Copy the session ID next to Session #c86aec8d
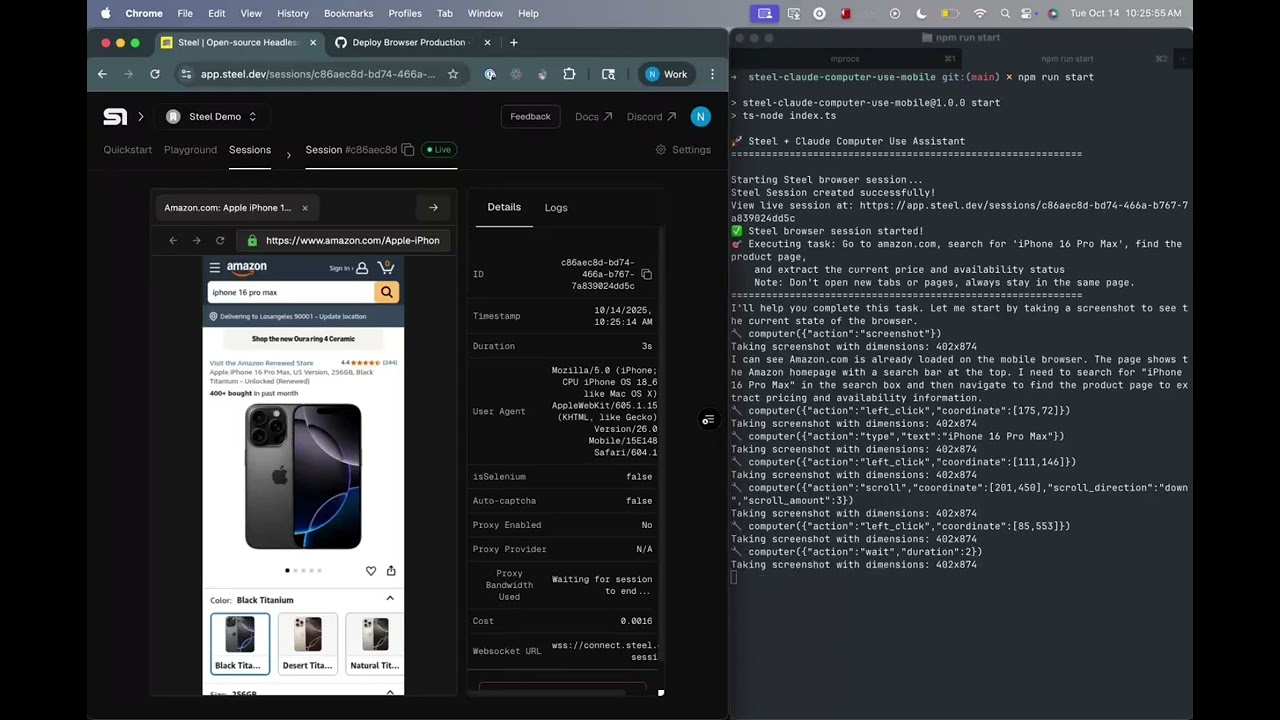Image resolution: width=1280 pixels, height=720 pixels. [407, 150]
